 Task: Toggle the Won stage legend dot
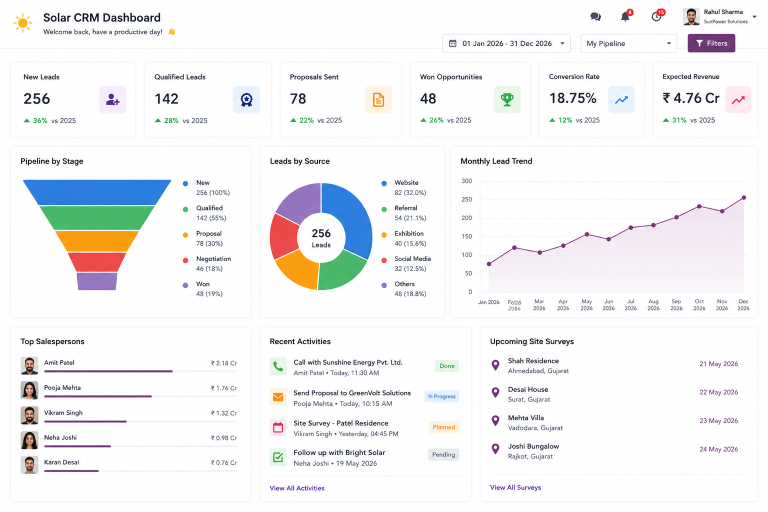[x=185, y=285]
